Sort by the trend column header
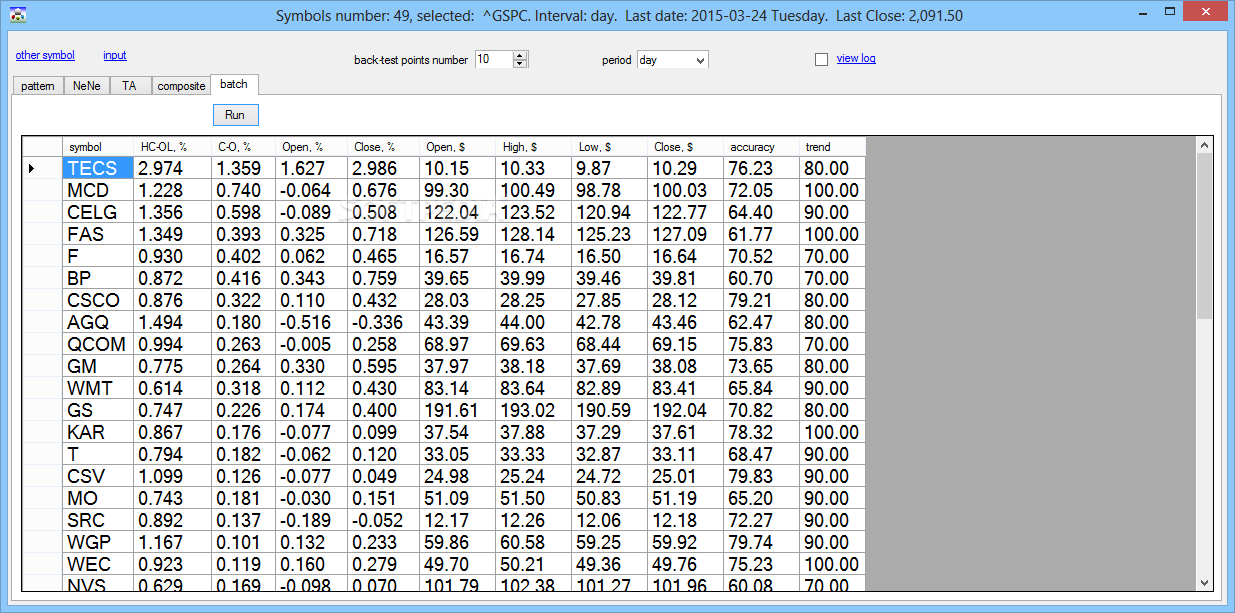 [832, 147]
